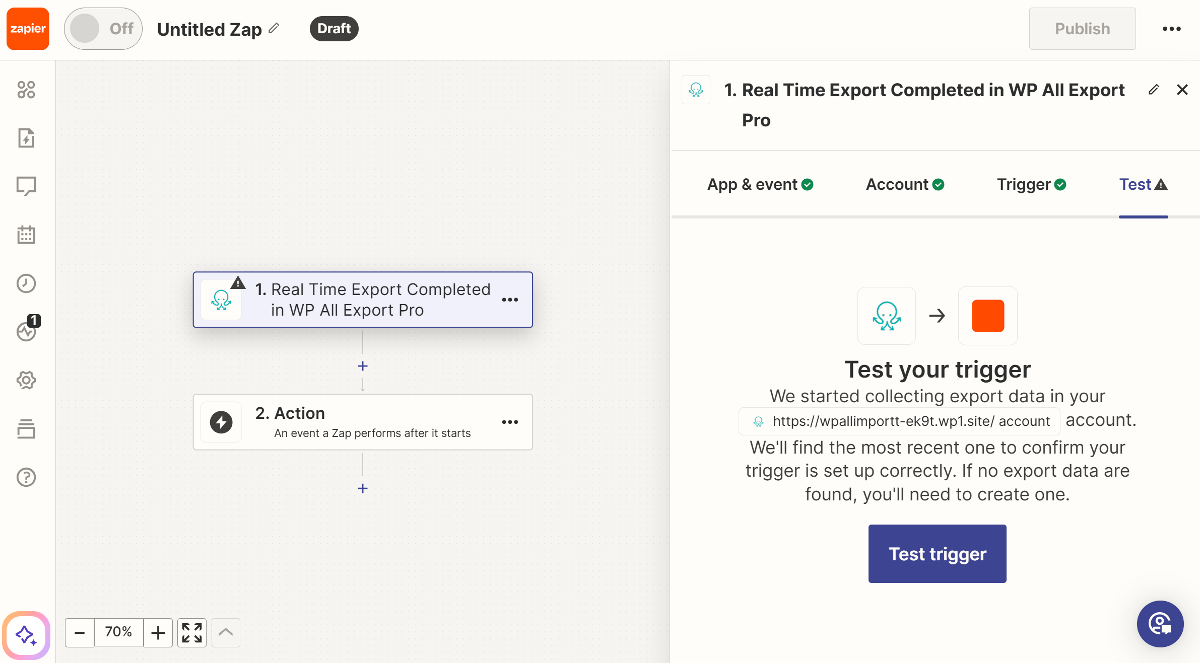Click the AI sparkle assistant icon
Image resolution: width=1200 pixels, height=663 pixels.
(26, 635)
